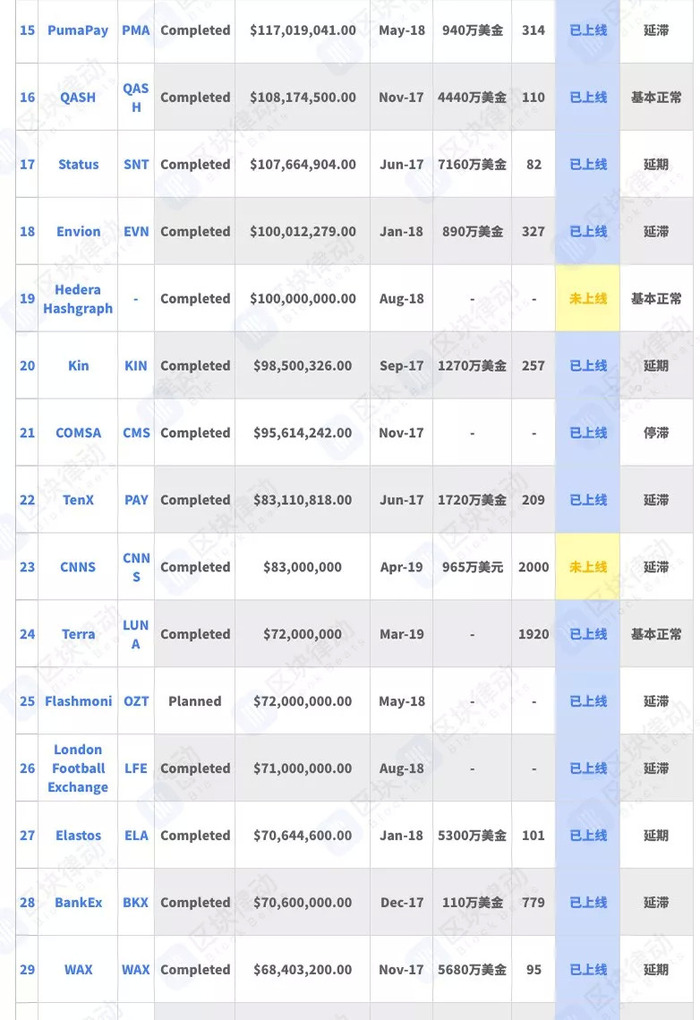Select the SNT token symbol

point(136,165)
